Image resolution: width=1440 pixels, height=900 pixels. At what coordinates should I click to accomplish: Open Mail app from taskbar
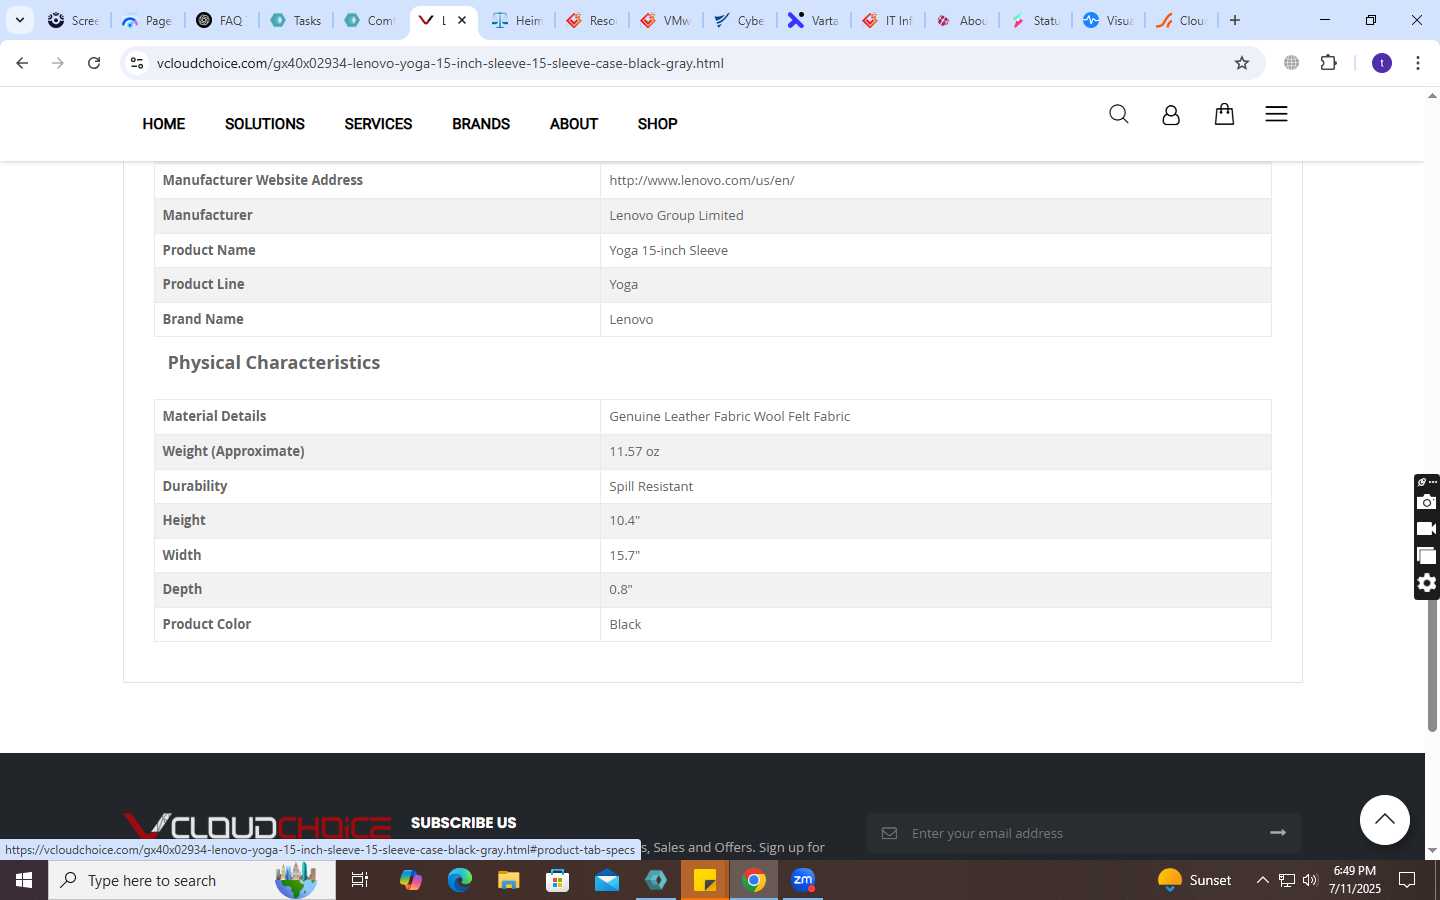coord(607,880)
